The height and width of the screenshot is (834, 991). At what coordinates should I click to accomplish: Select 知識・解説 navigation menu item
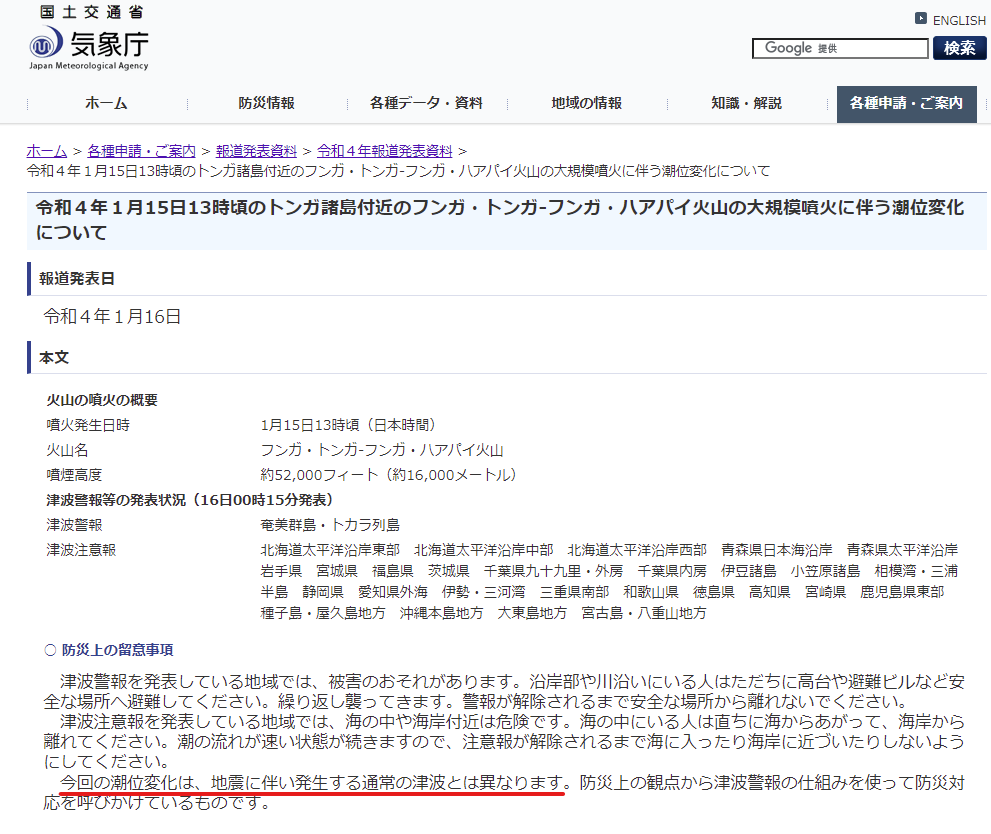(x=746, y=103)
